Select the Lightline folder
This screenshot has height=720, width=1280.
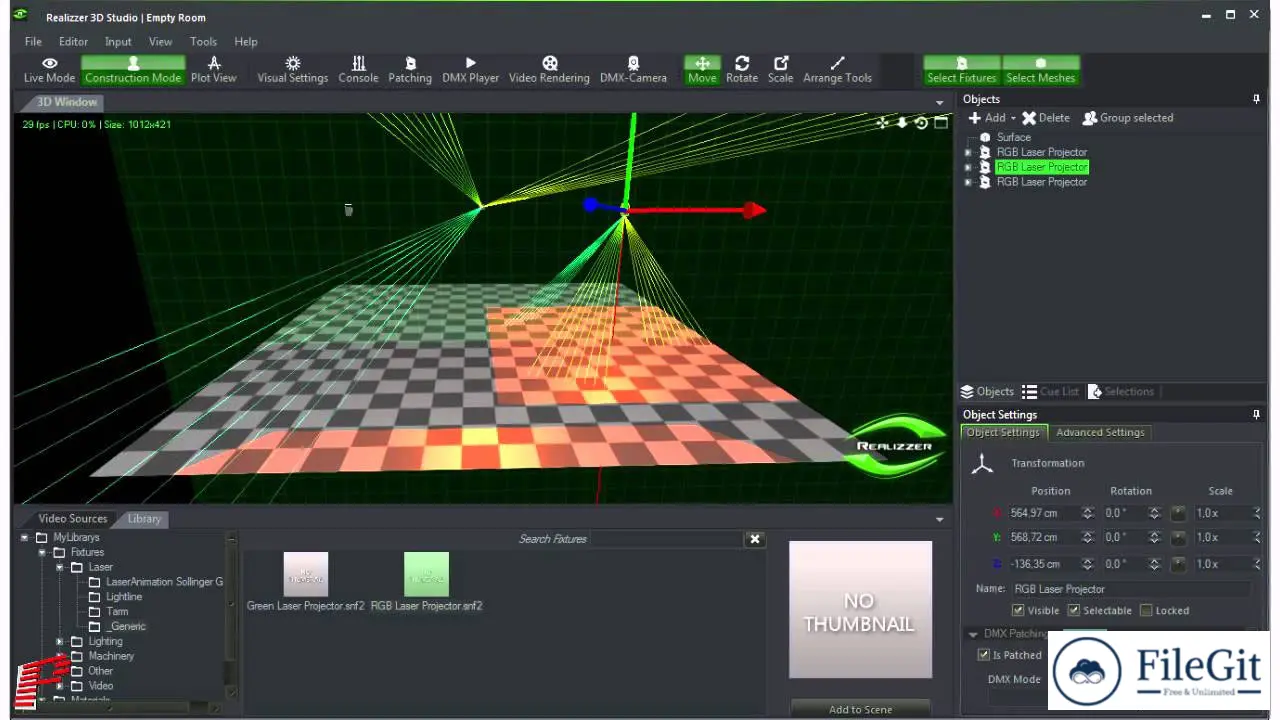point(124,597)
